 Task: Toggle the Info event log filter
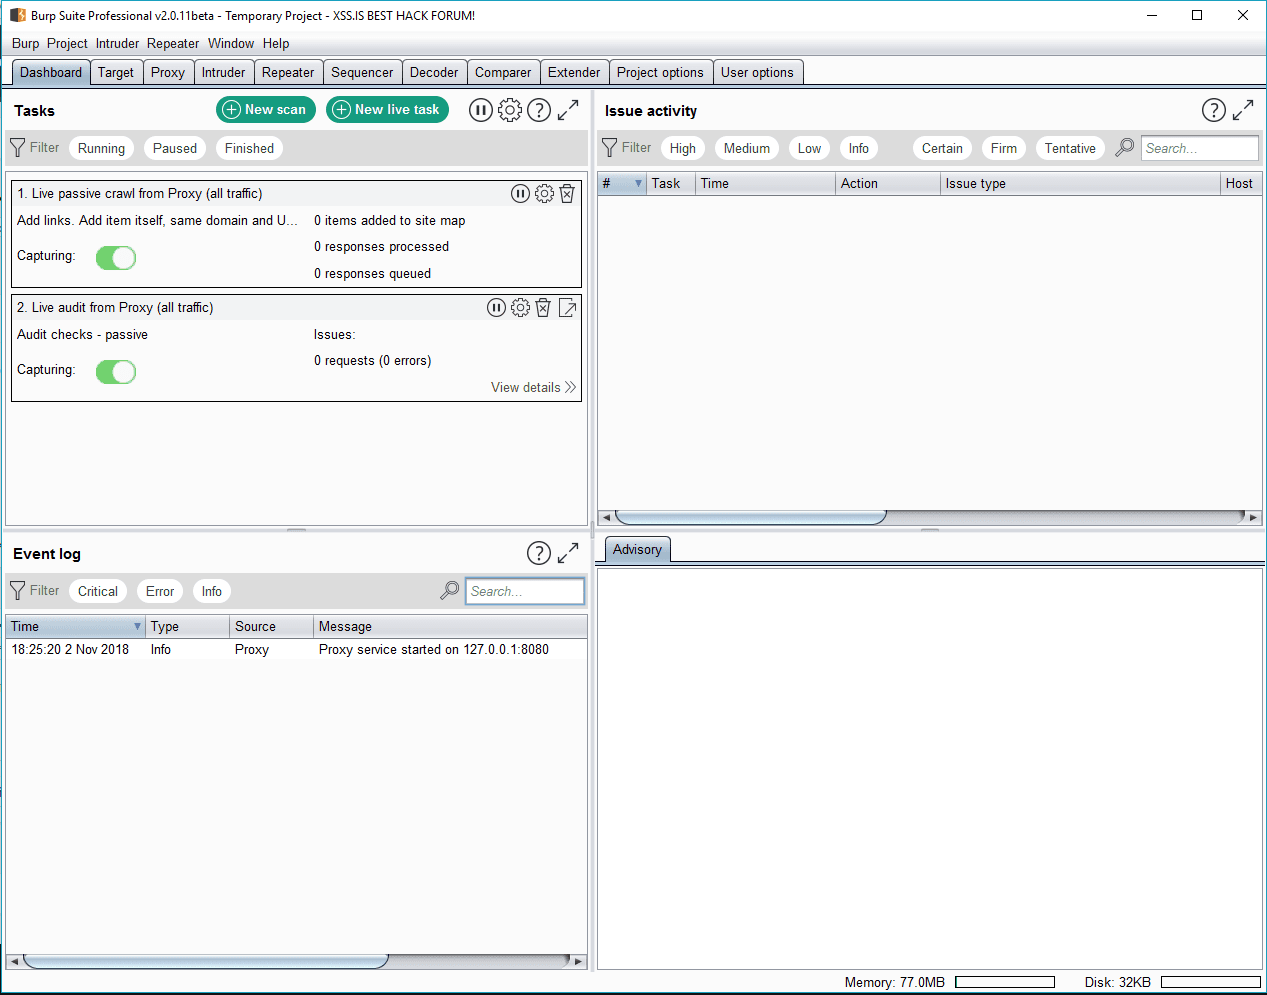212,591
